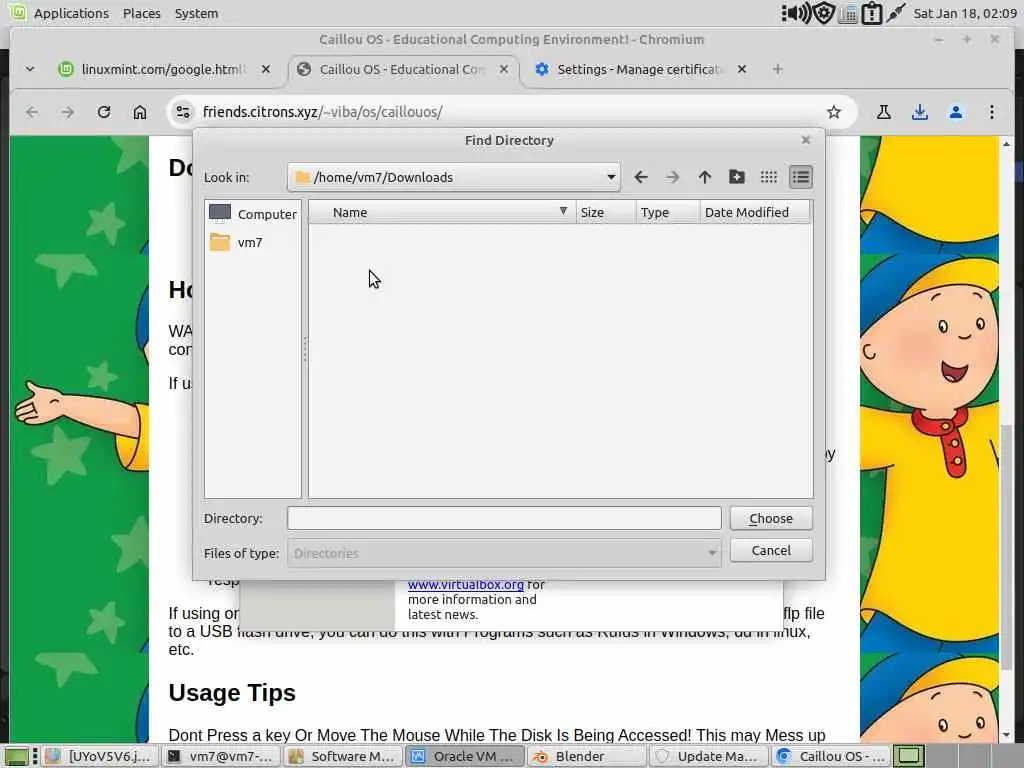Viewport: 1024px width, 768px height.
Task: Click browser forward arrow
Action: (x=67, y=112)
